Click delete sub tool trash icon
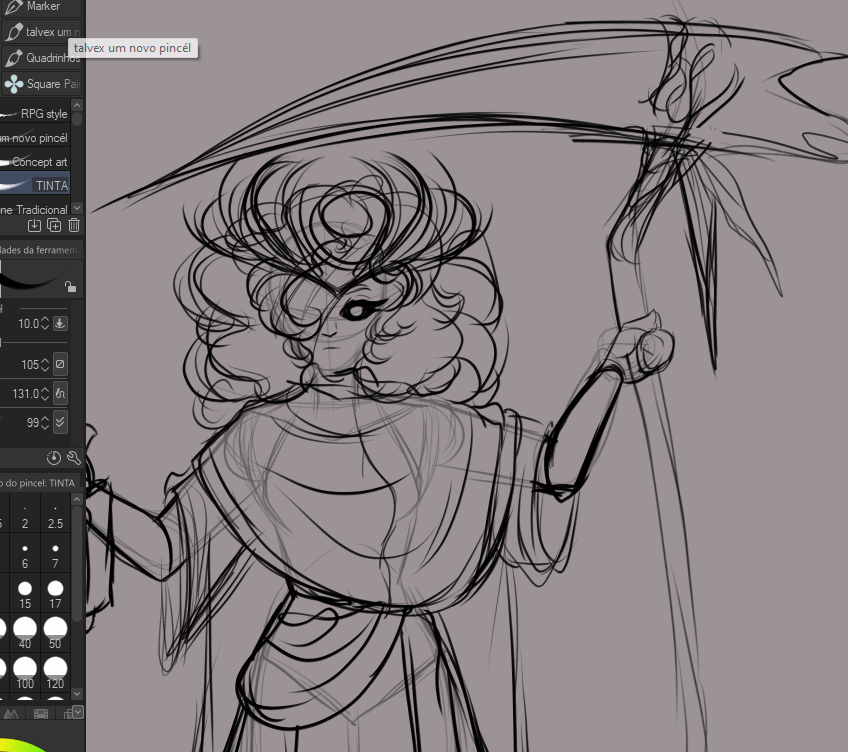Viewport: 848px width, 752px height. pyautogui.click(x=74, y=226)
